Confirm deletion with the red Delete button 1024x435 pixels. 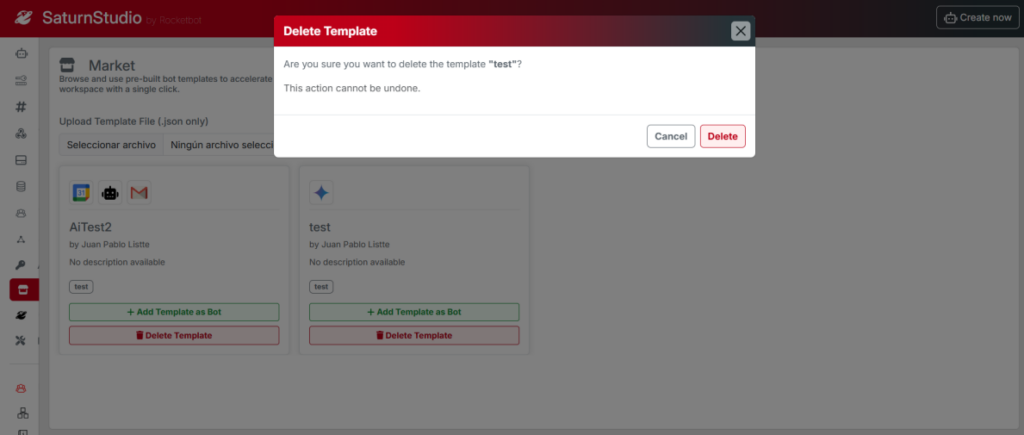click(x=722, y=136)
